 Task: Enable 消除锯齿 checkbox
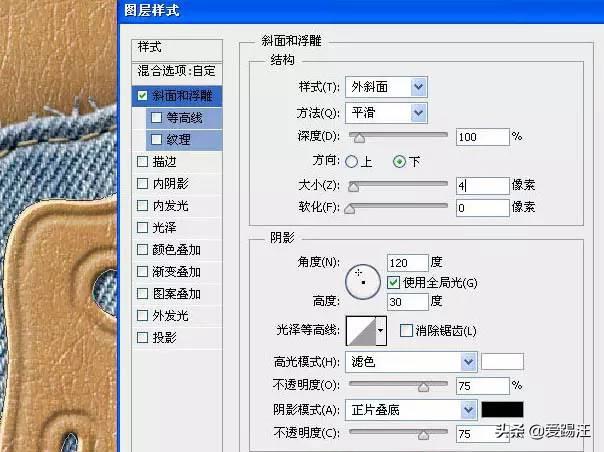[406, 330]
